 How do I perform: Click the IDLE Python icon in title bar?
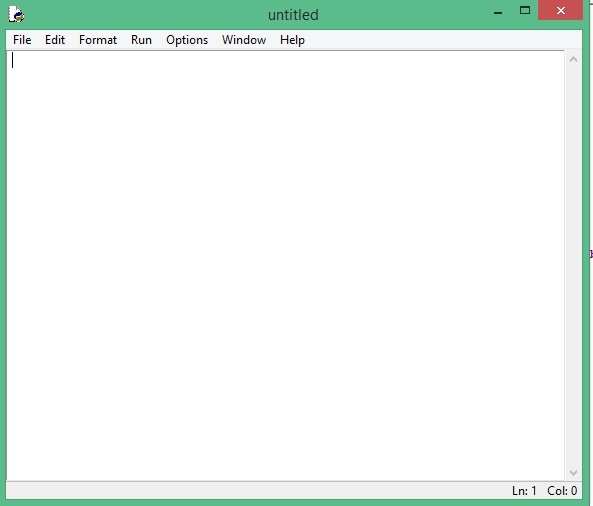point(16,14)
